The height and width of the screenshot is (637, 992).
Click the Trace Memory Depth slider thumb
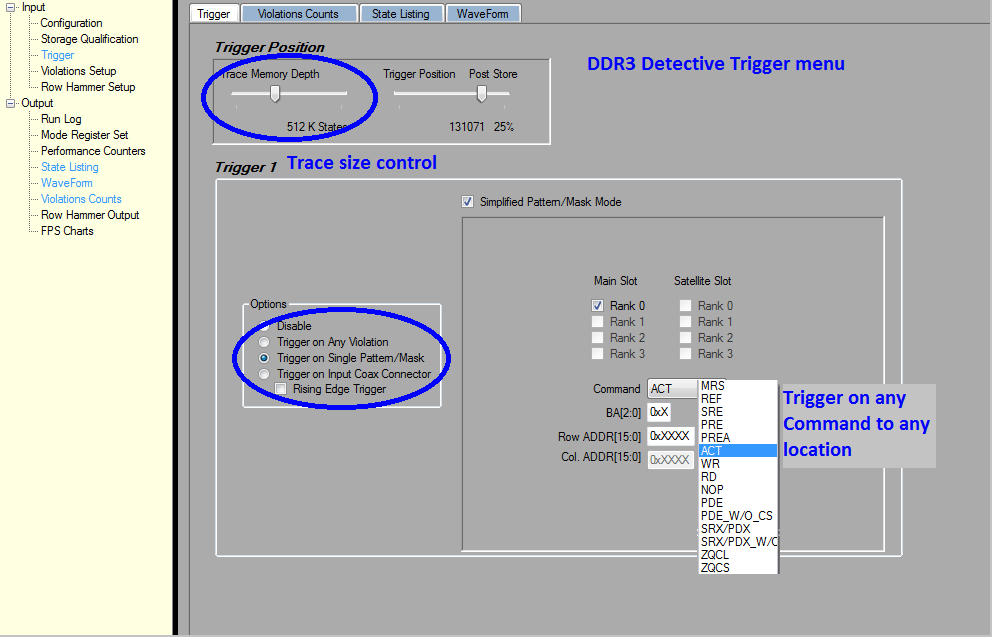click(275, 94)
